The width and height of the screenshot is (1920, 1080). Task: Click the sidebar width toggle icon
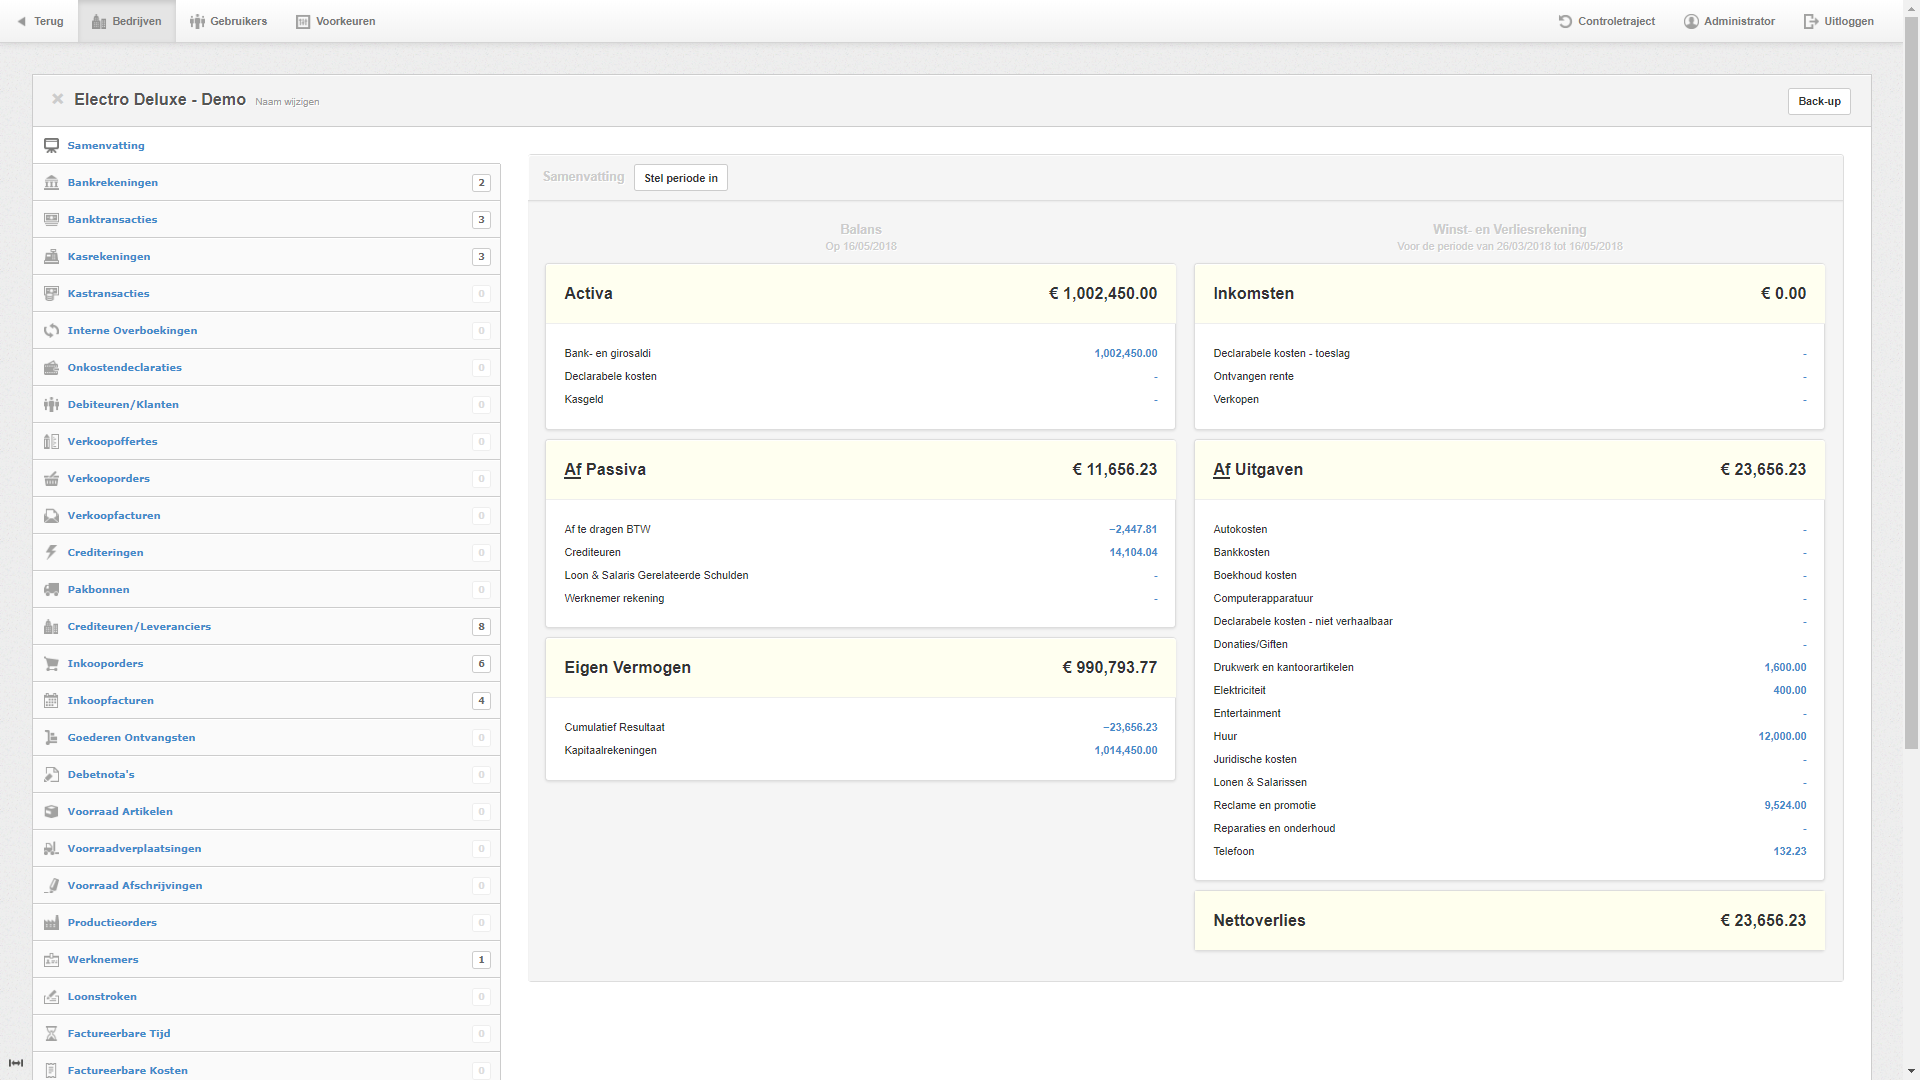coord(16,1063)
